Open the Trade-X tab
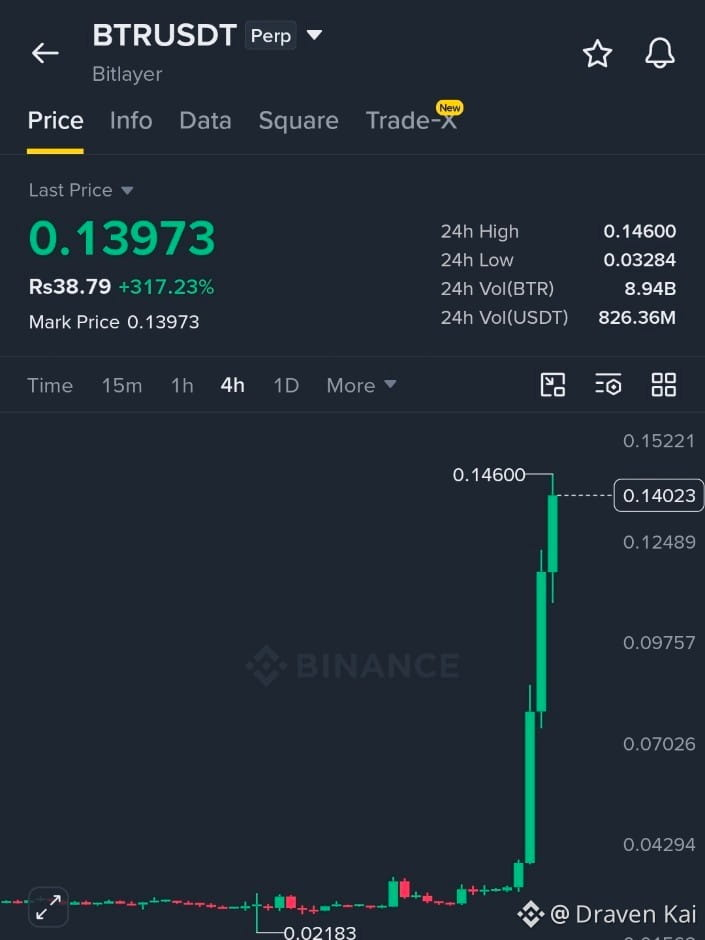Screen dimensions: 705x940 (x=414, y=118)
